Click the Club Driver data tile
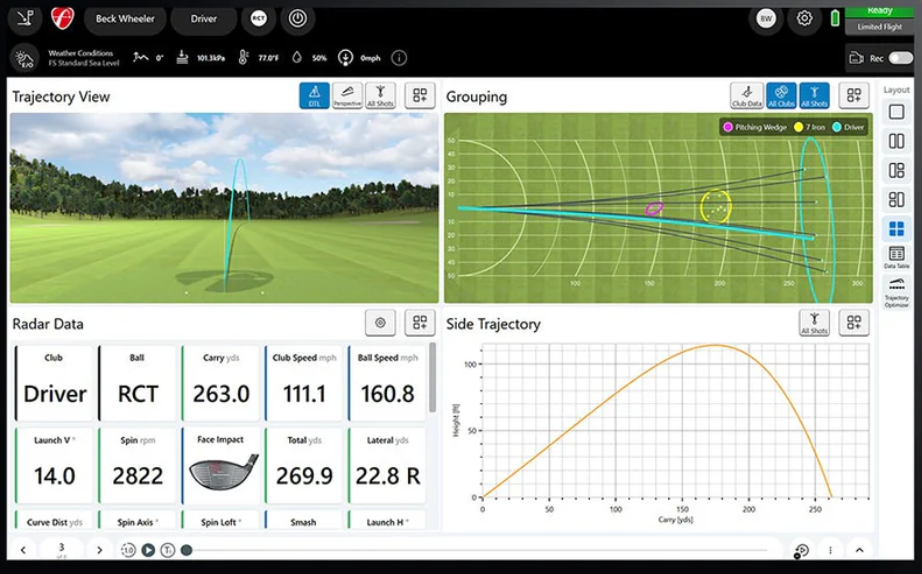The height and width of the screenshot is (574, 922). point(54,383)
